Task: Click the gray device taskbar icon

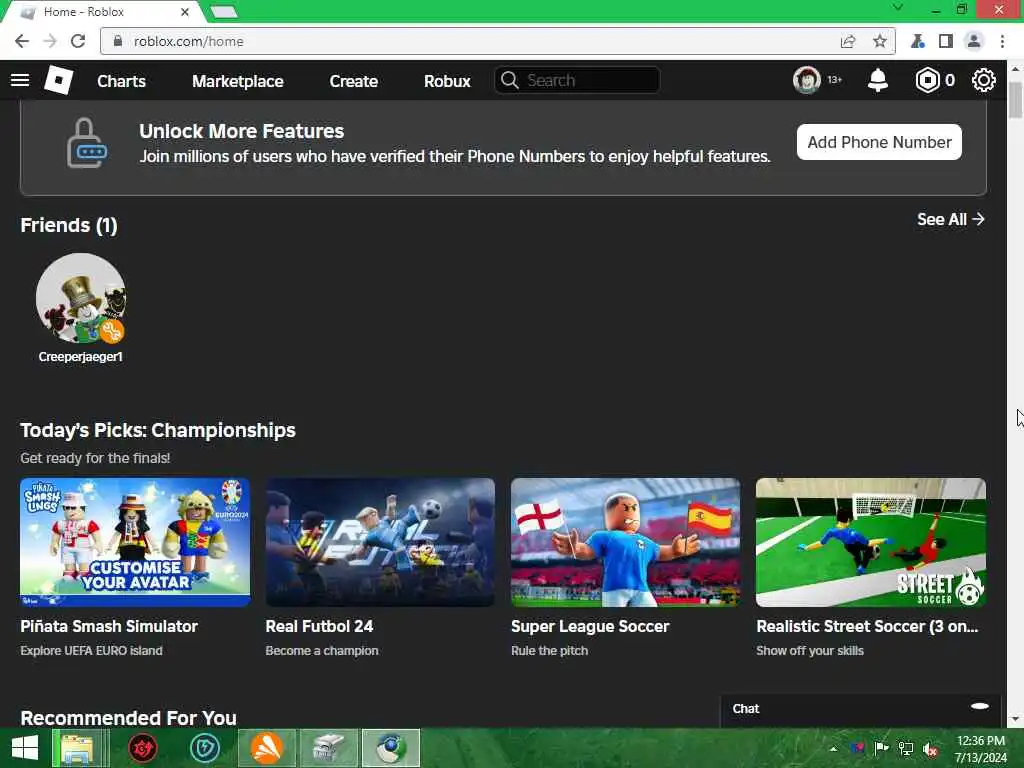Action: coord(328,748)
